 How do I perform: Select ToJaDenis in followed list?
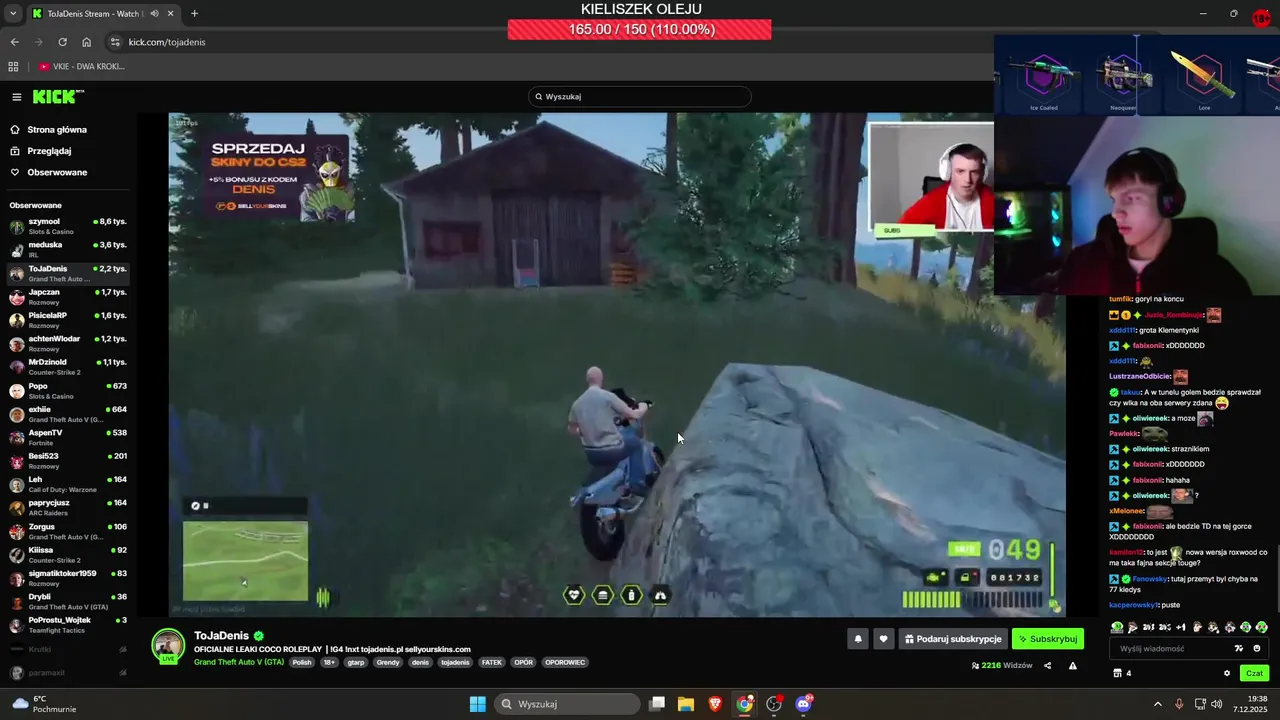coord(68,273)
